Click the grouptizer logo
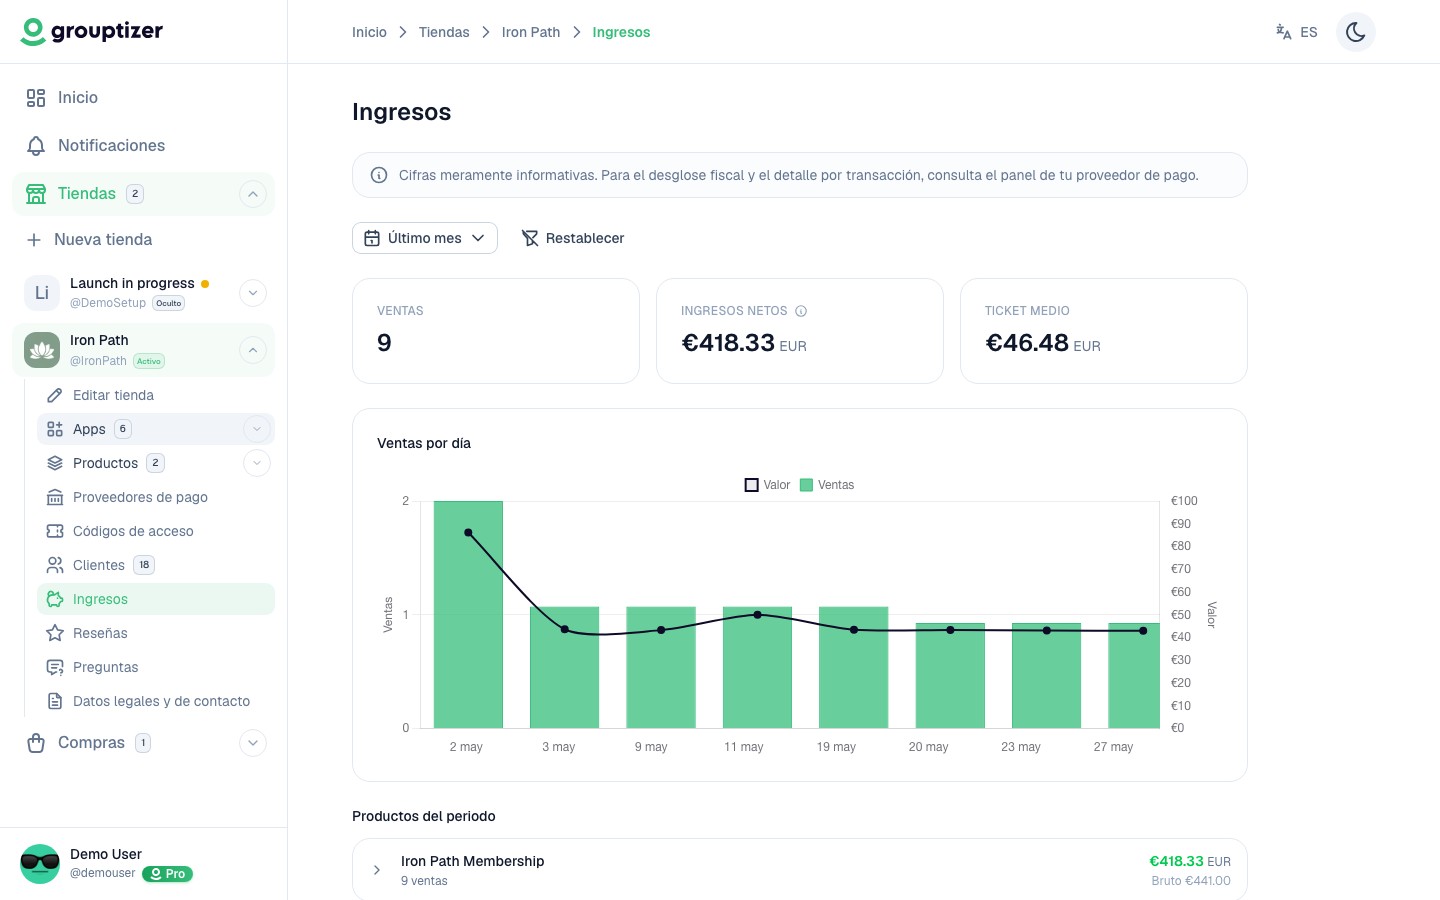The width and height of the screenshot is (1440, 900). 92,32
